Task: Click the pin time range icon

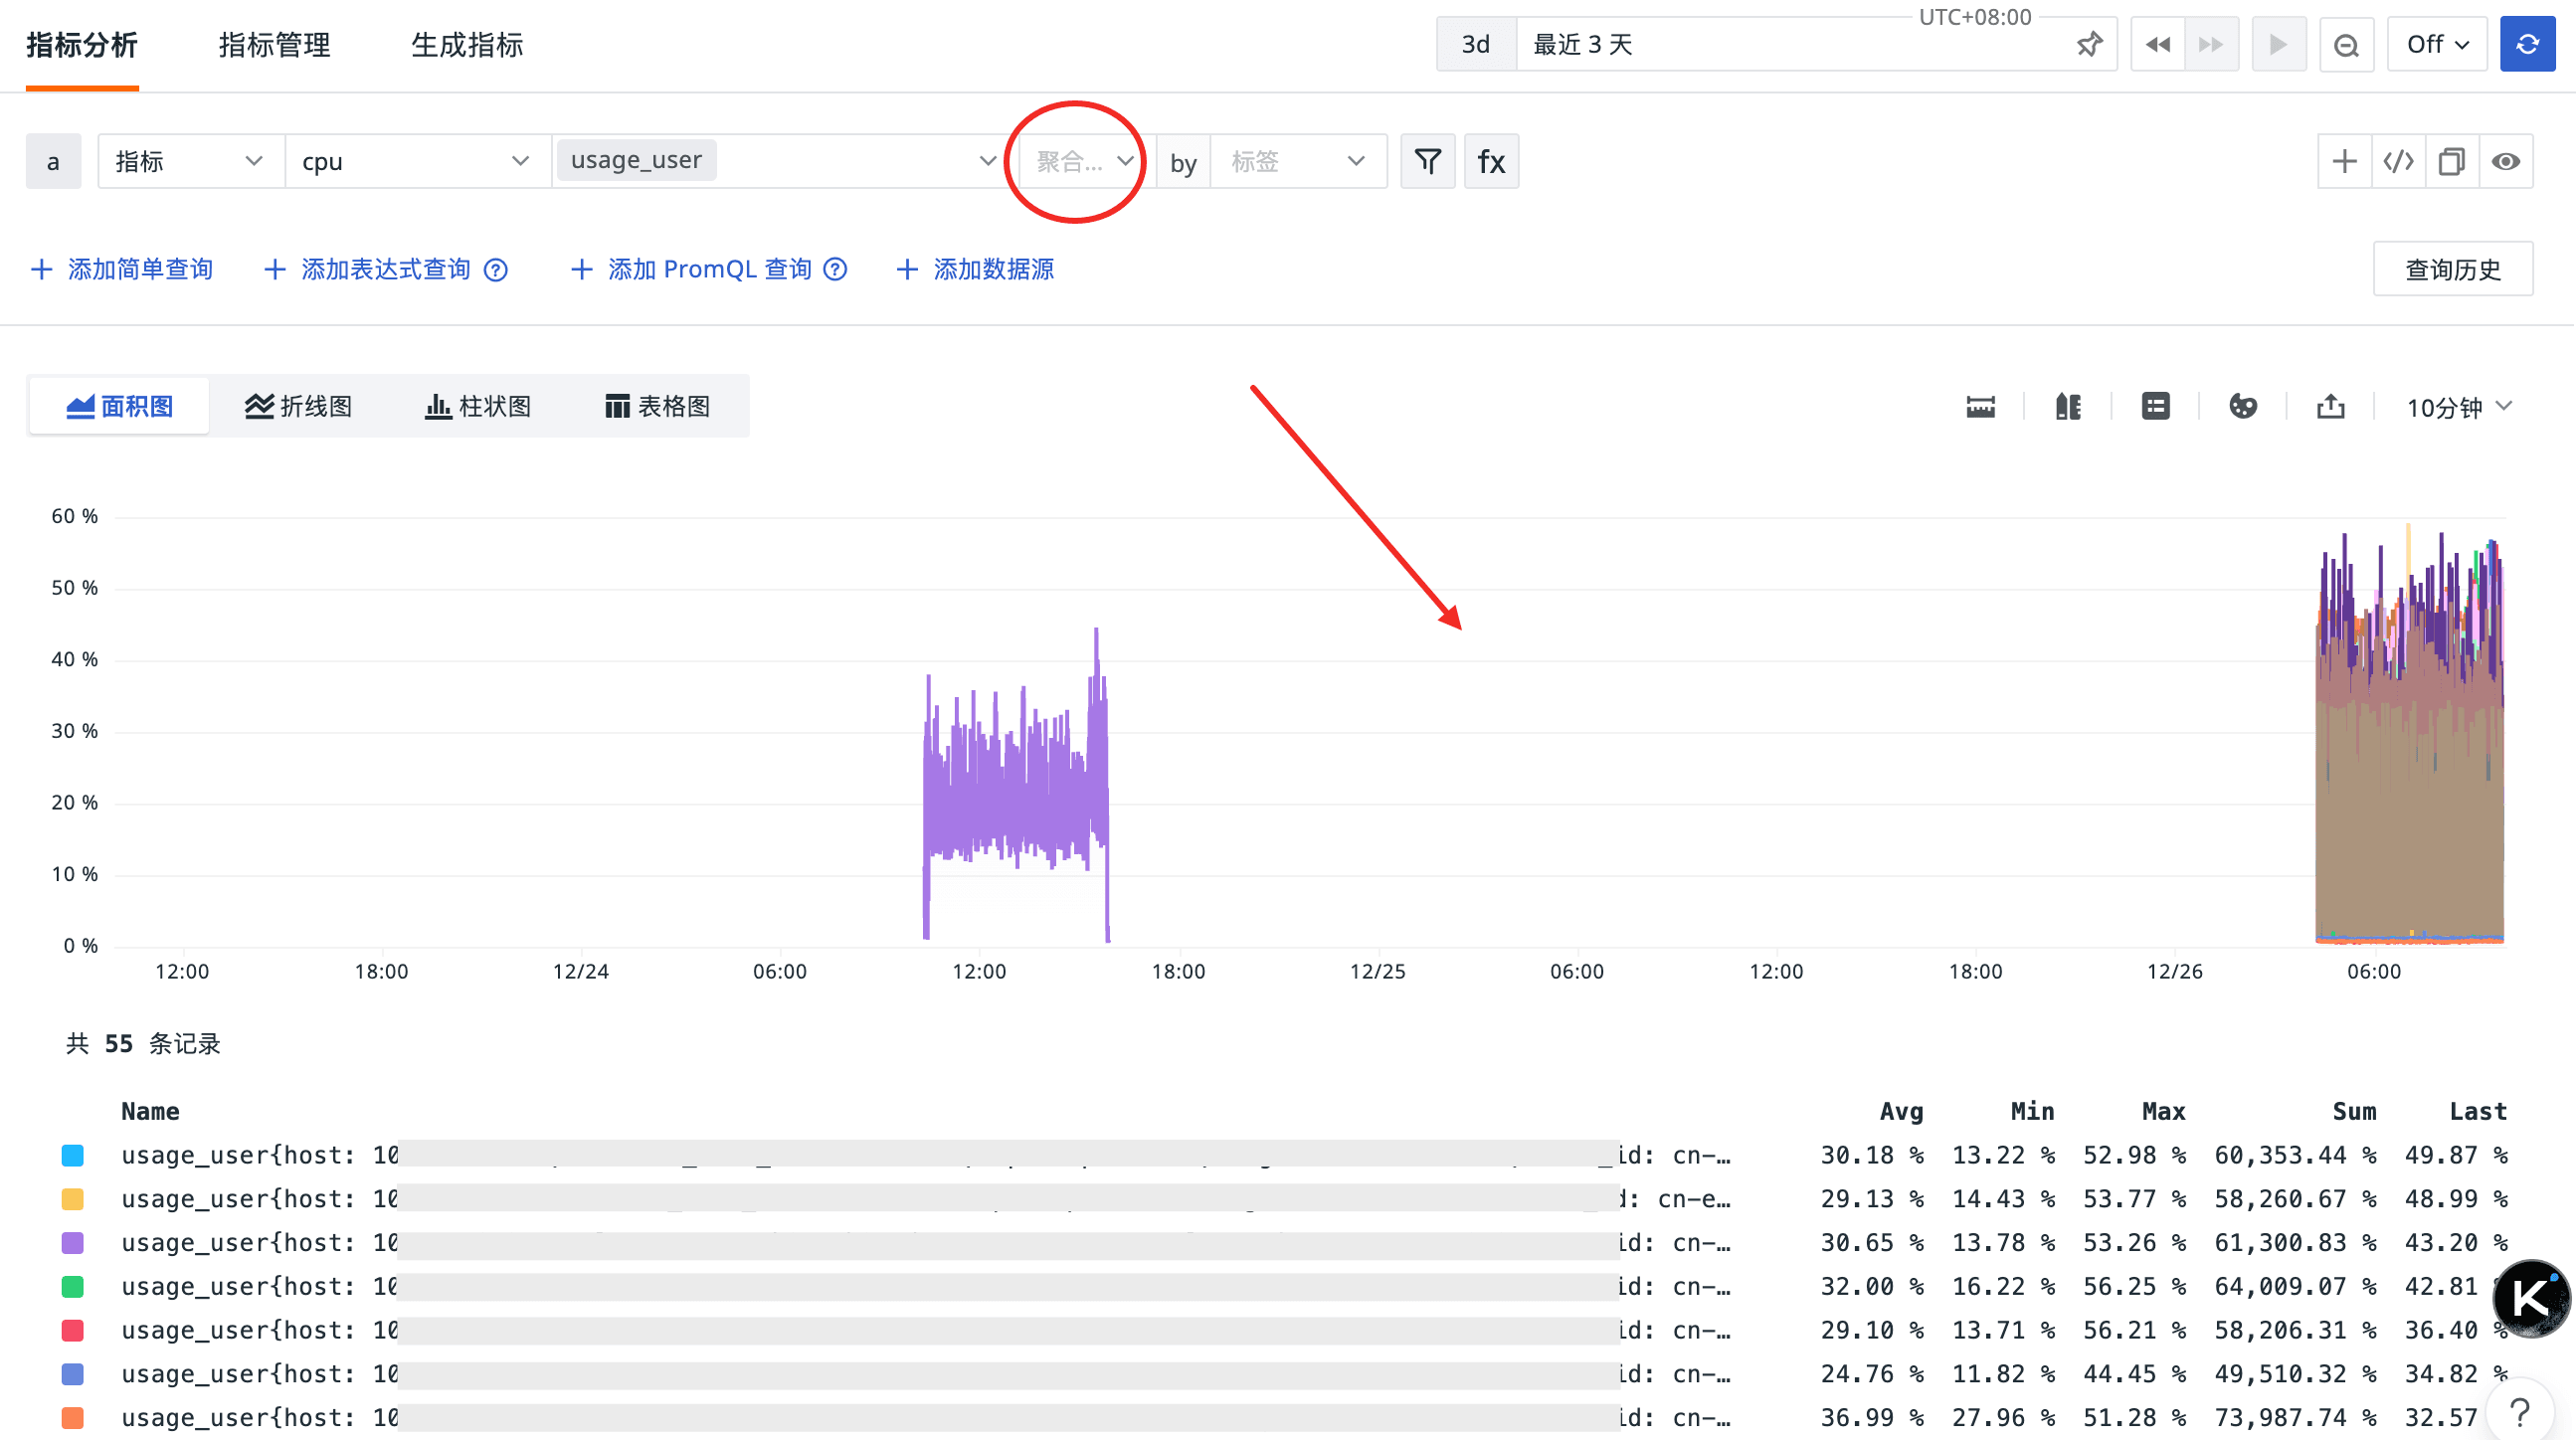Action: pyautogui.click(x=2089, y=44)
